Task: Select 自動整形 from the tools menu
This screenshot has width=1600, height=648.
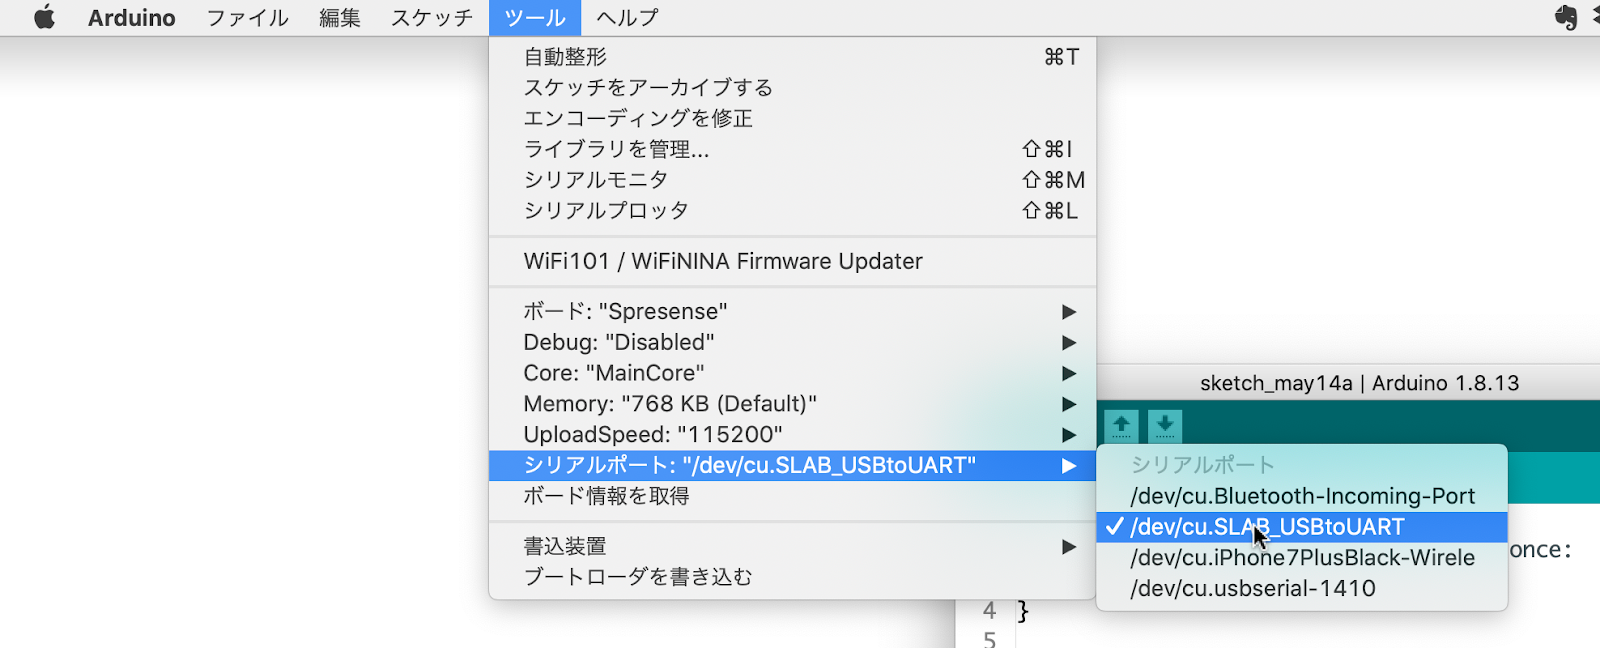Action: pos(792,57)
